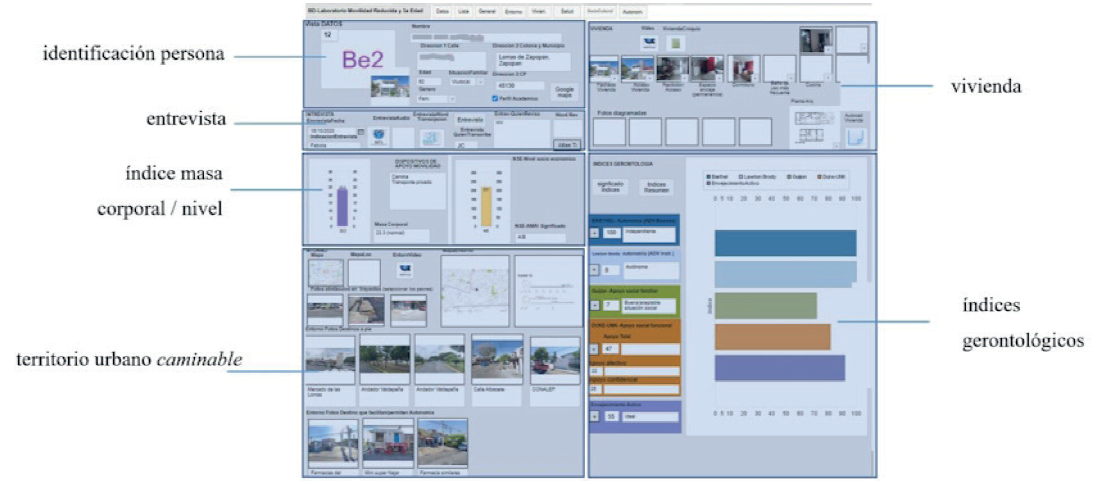The width and height of the screenshot is (1103, 484).
Task: Toggle the Barthel legend marker in chart
Action: point(708,177)
